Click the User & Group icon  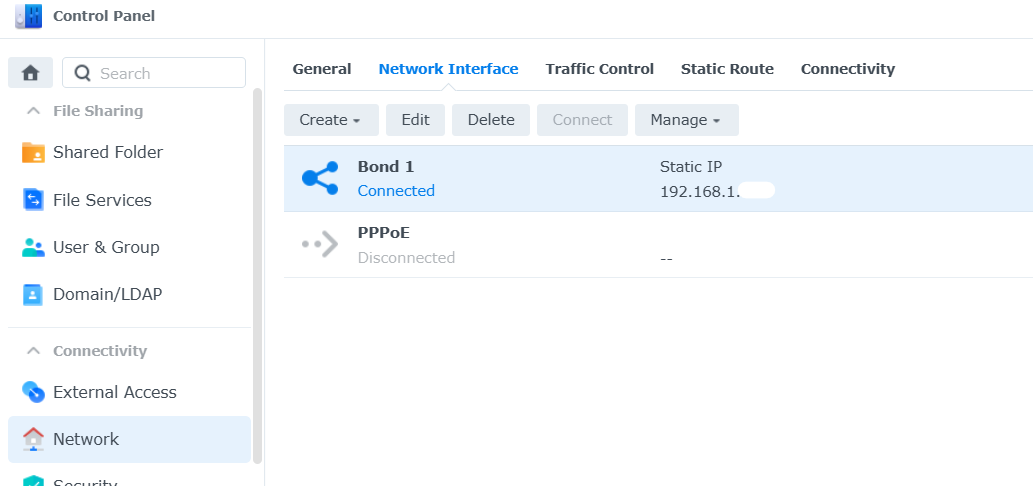click(33, 248)
